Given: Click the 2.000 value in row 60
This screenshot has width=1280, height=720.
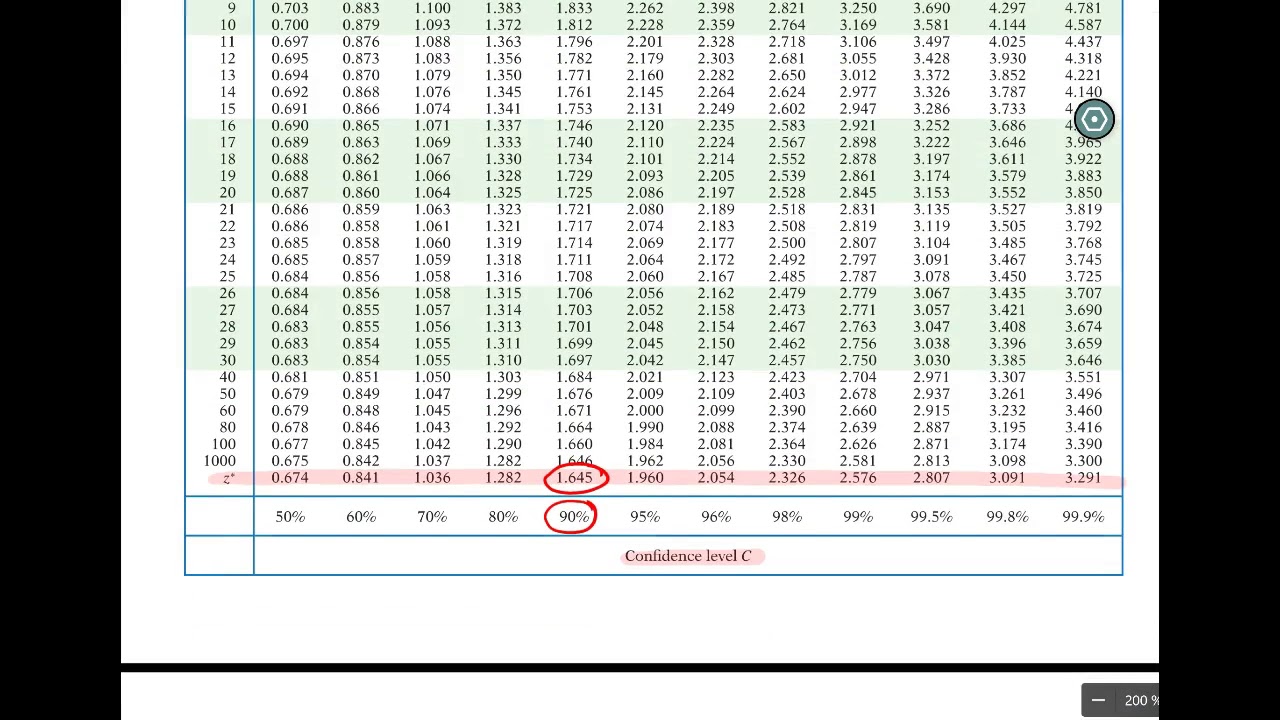Looking at the screenshot, I should click(x=645, y=411).
